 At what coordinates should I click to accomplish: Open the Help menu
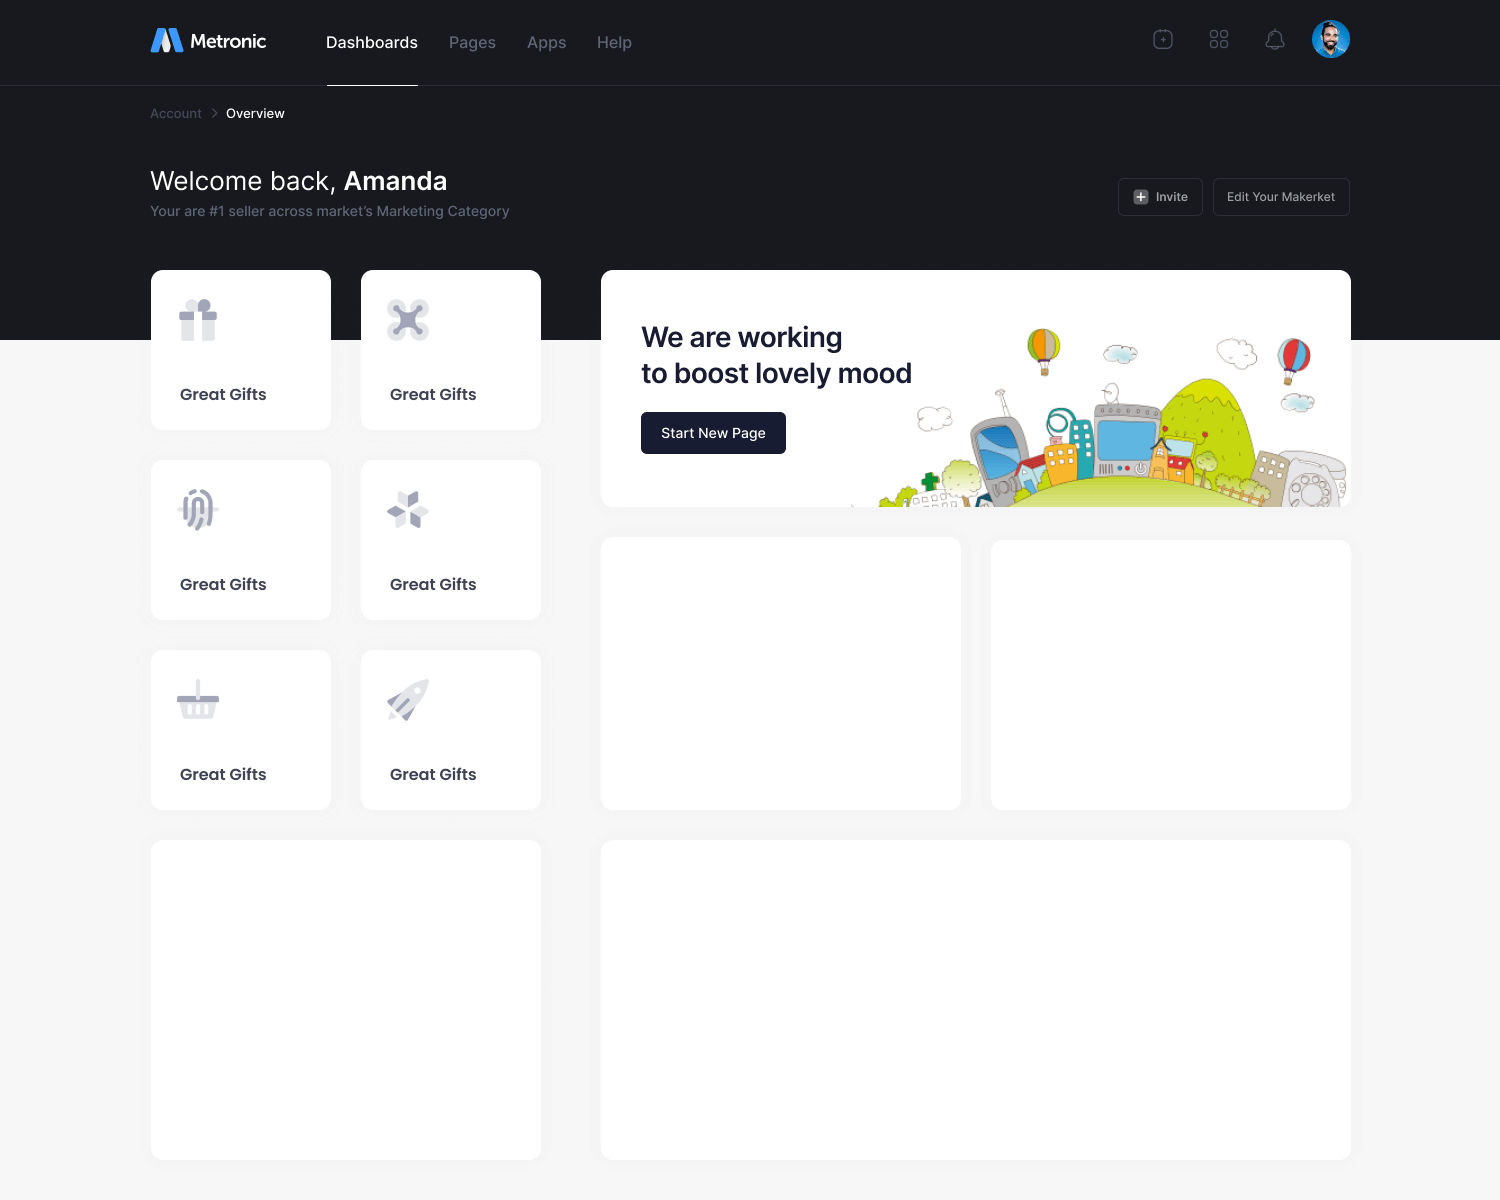pyautogui.click(x=614, y=42)
